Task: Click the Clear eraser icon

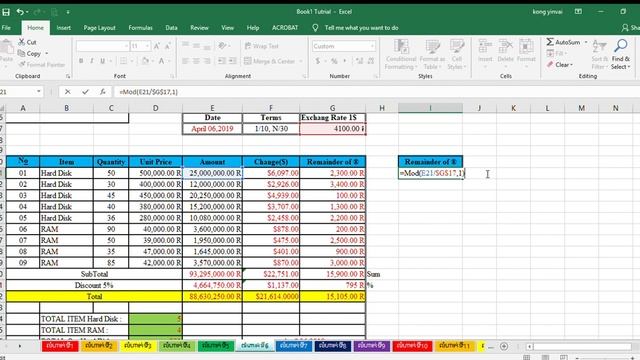Action: [x=550, y=64]
